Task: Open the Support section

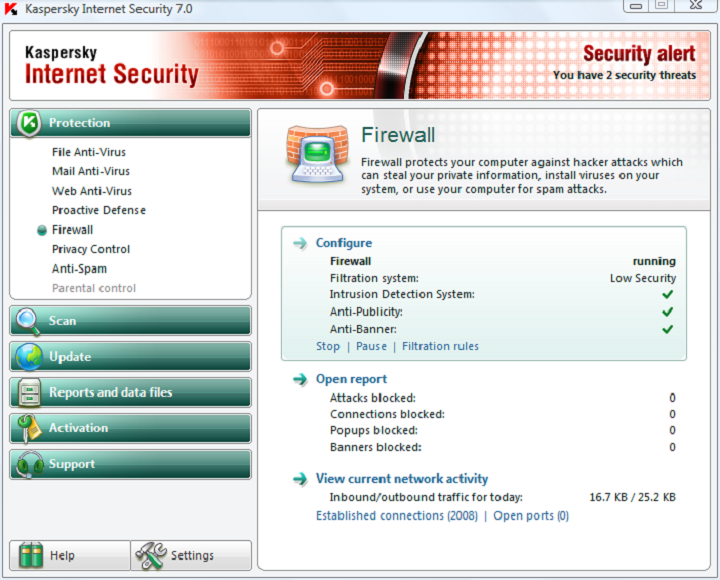Action: 130,464
